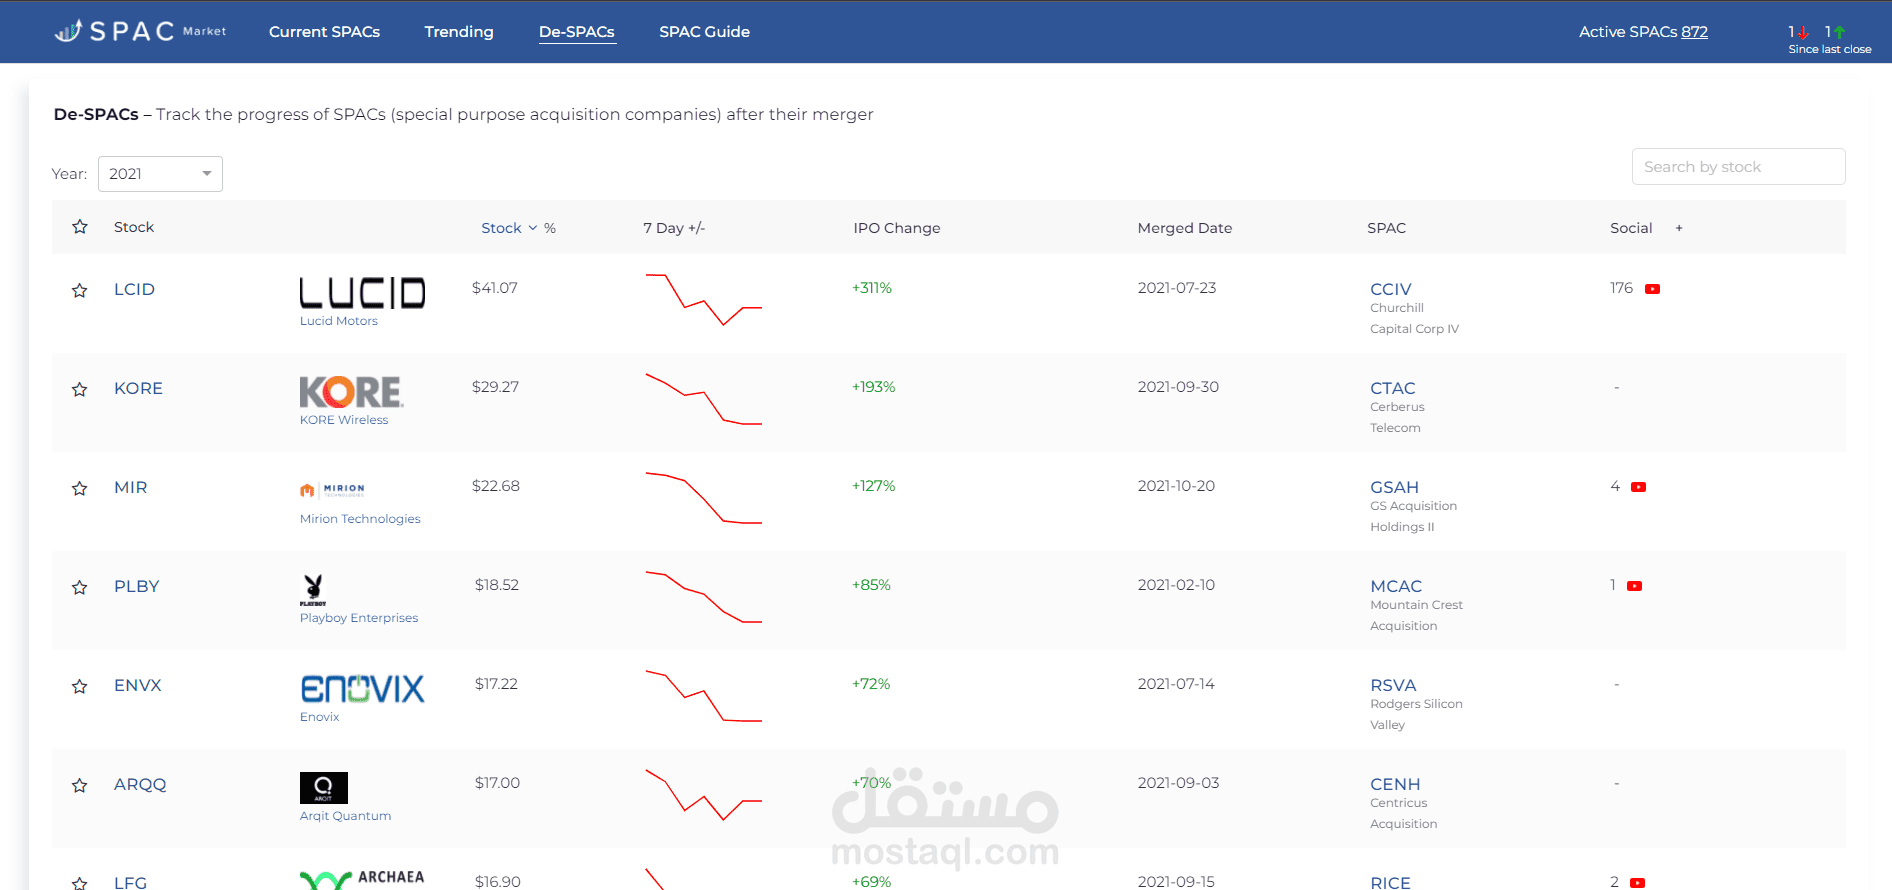Open the KORE ticker link
Image resolution: width=1892 pixels, height=890 pixels.
(138, 388)
